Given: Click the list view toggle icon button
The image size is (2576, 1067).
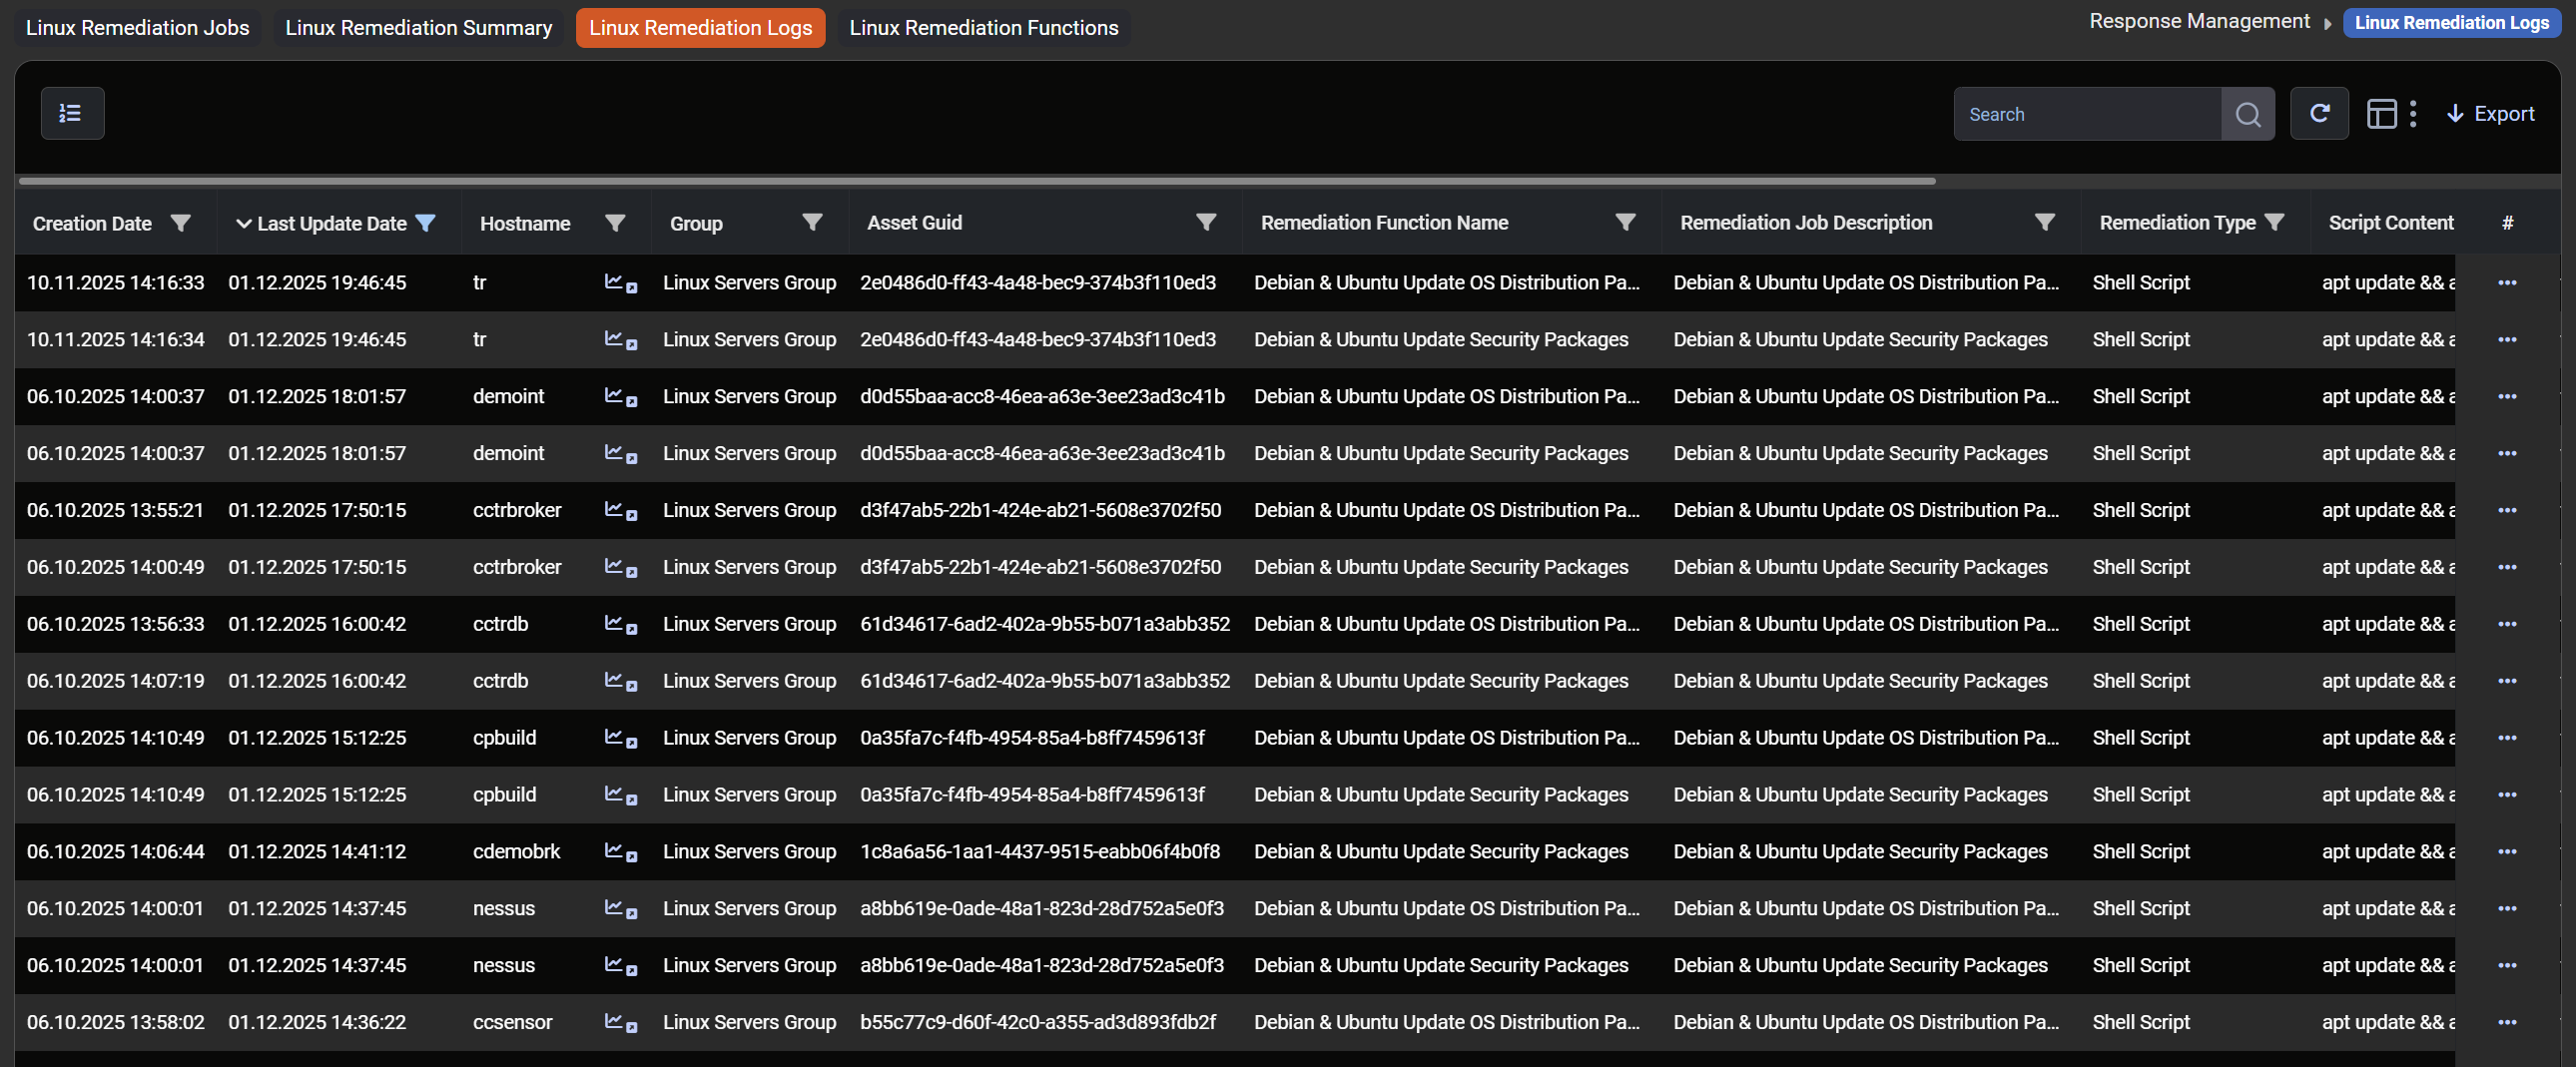Looking at the screenshot, I should 72,114.
